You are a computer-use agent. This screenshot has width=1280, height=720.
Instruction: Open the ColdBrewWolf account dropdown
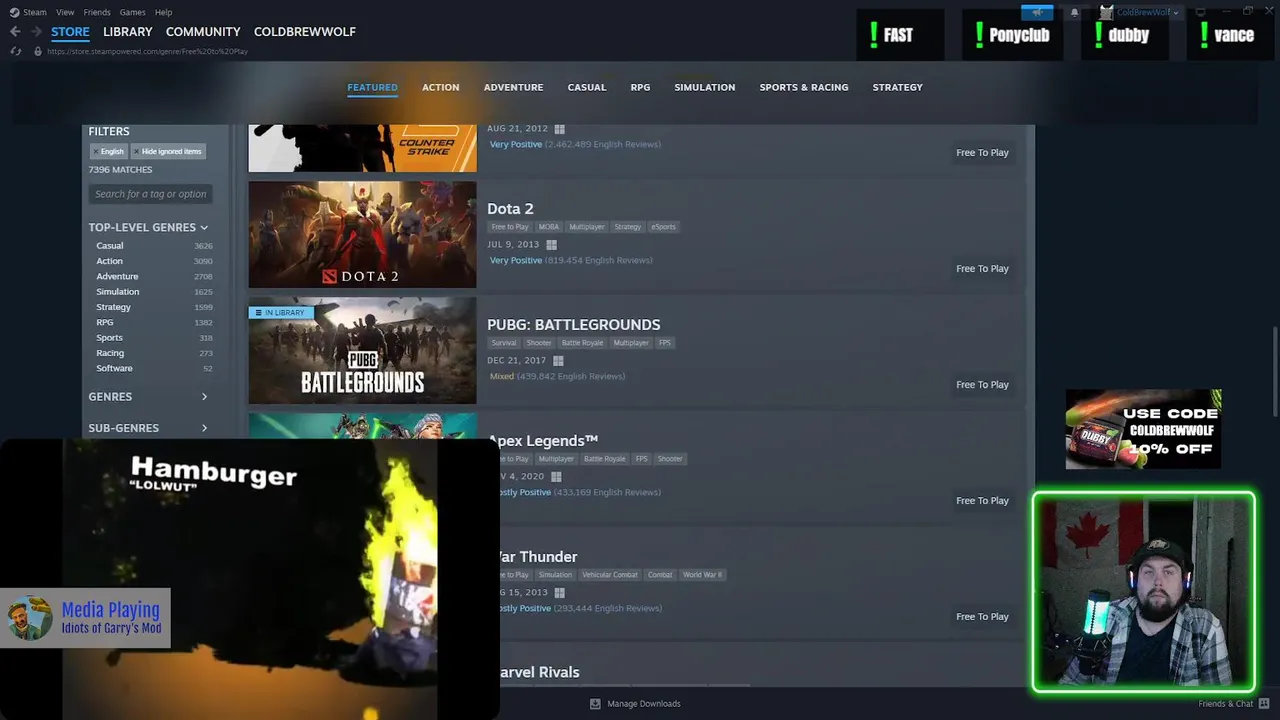tap(1148, 12)
